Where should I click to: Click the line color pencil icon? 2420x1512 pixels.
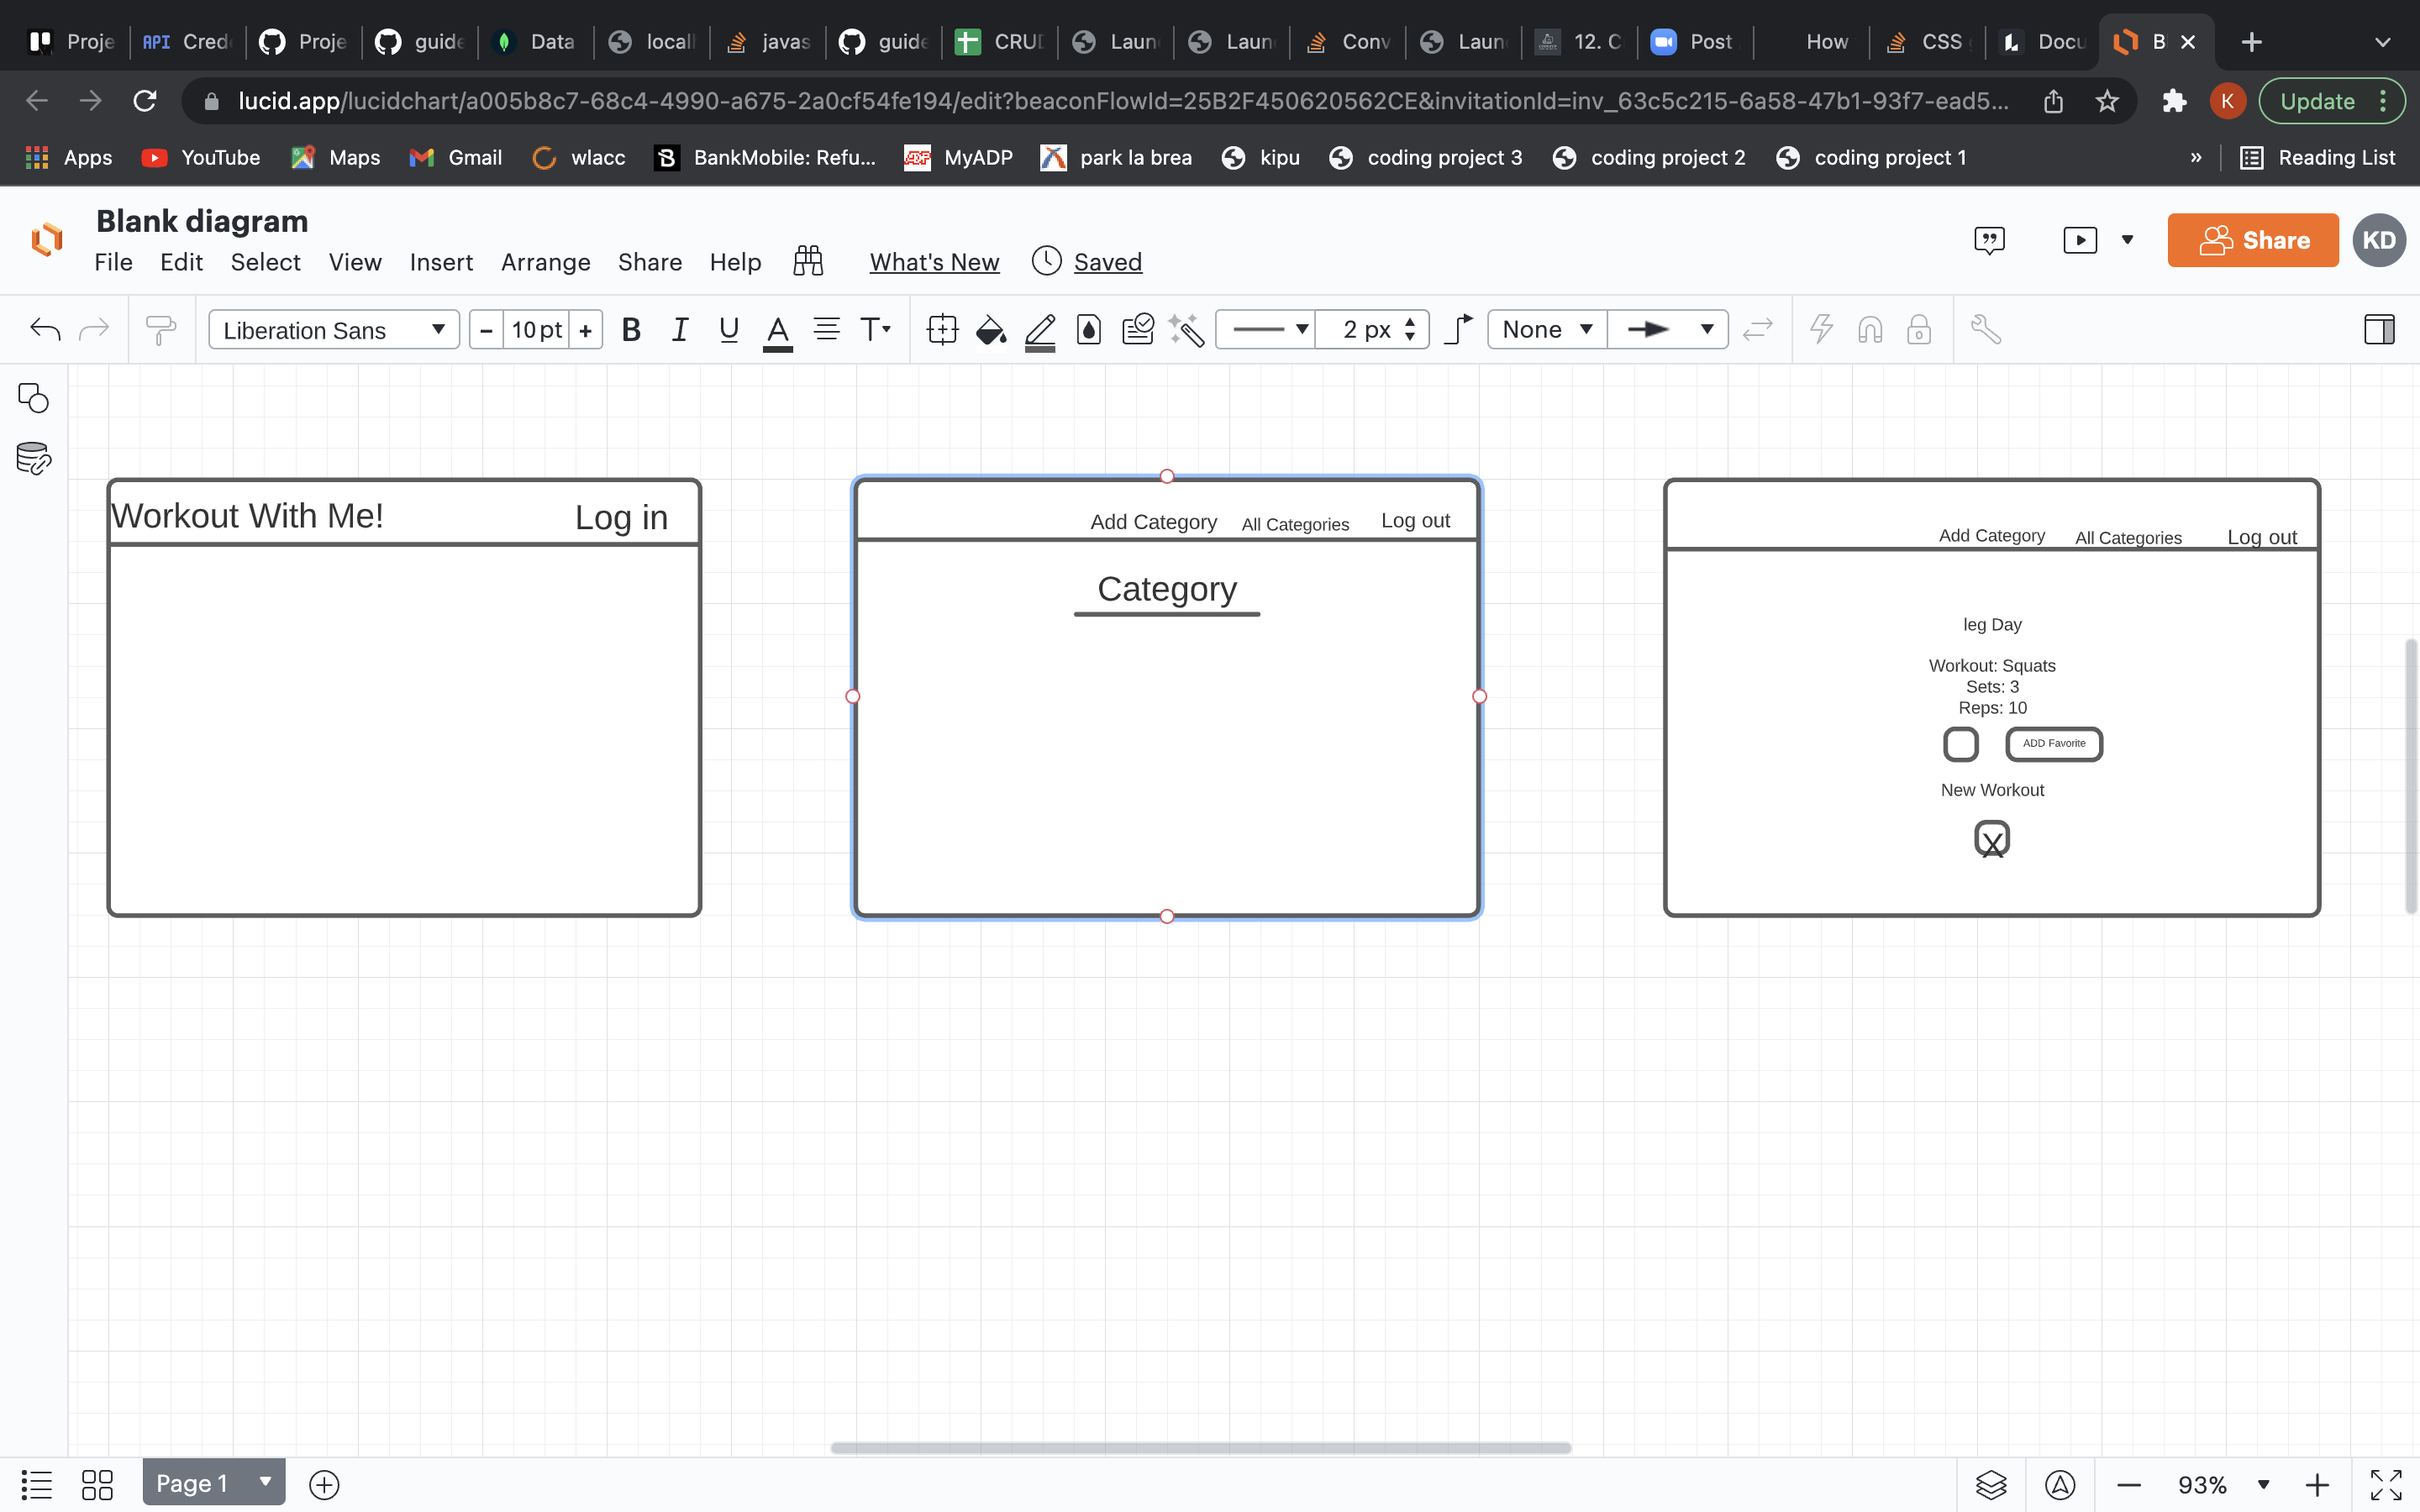1040,330
